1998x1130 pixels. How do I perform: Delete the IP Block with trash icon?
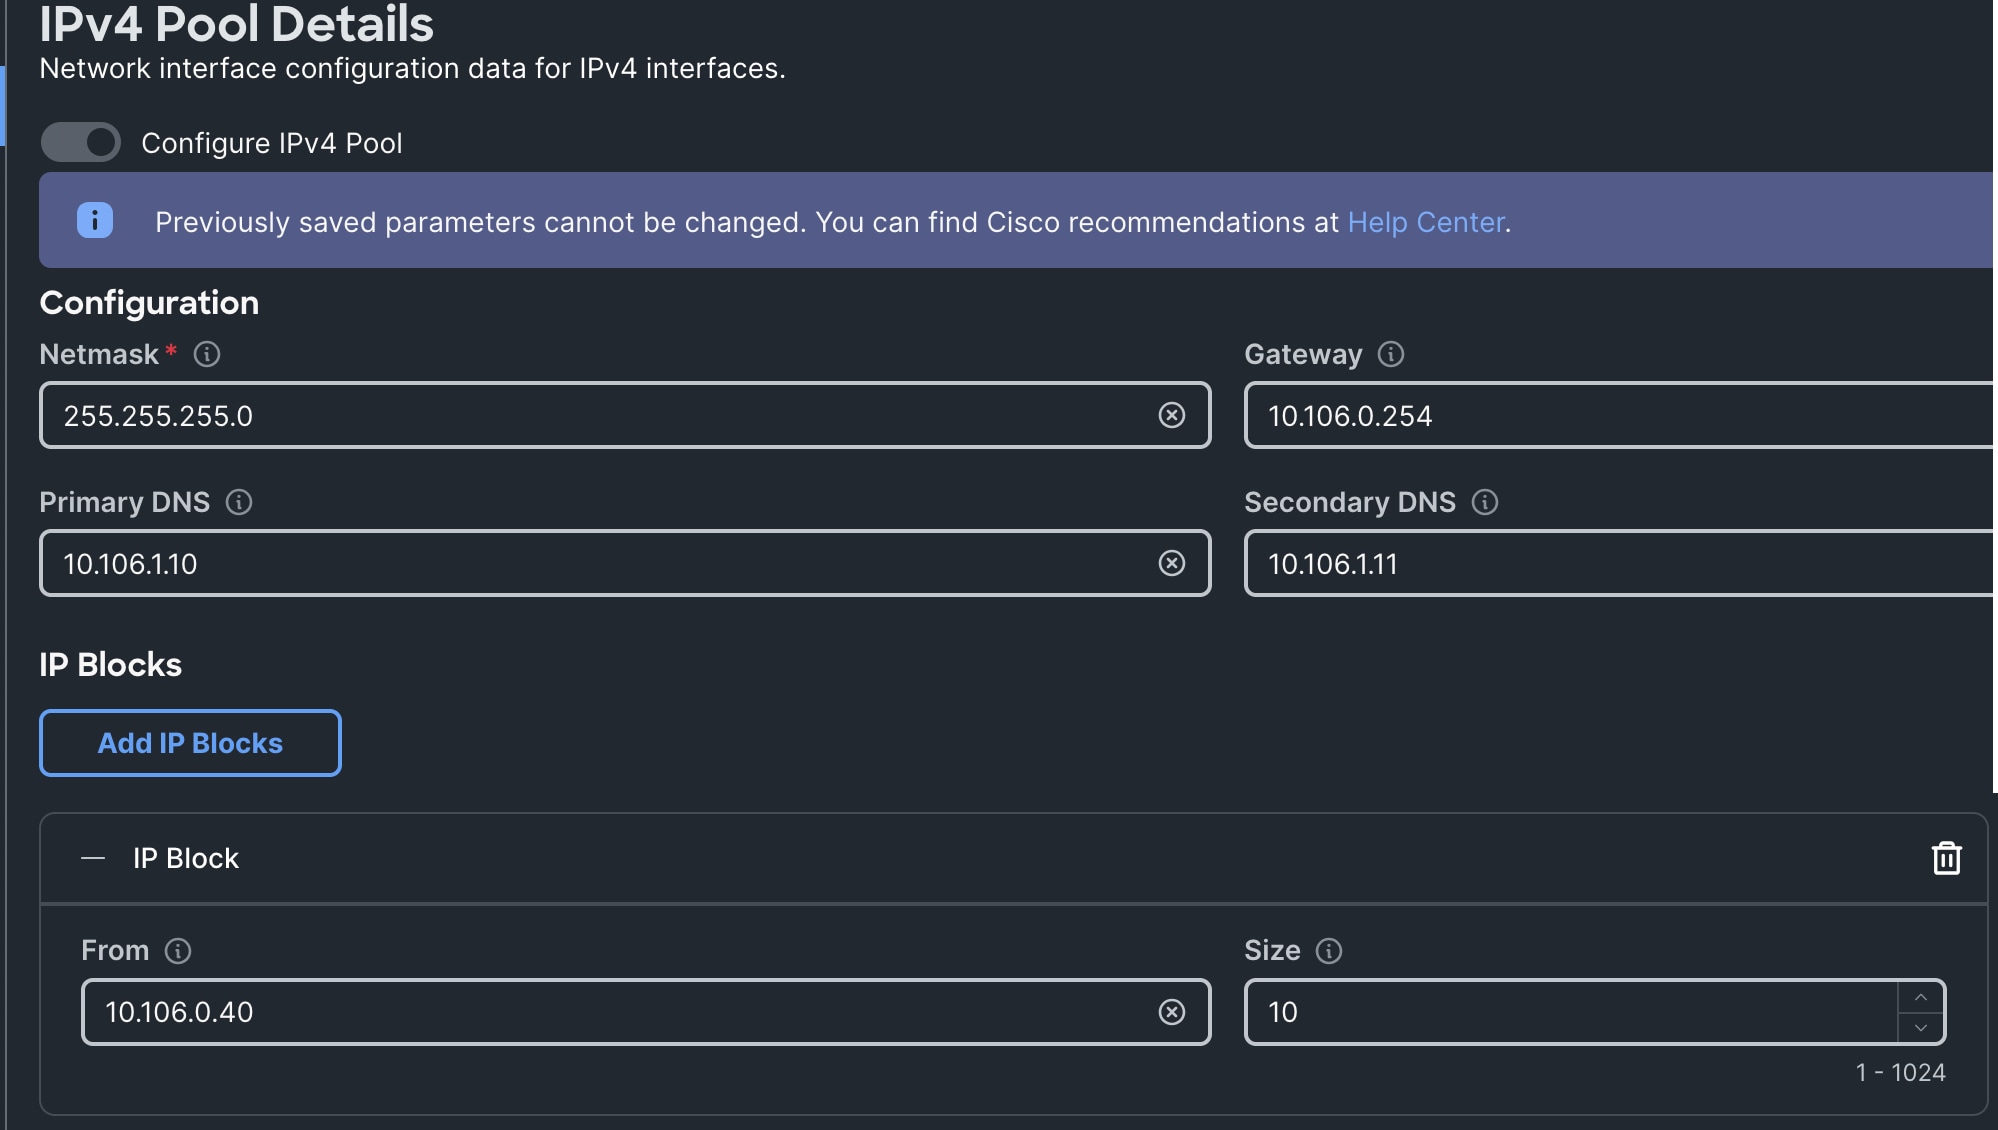click(1945, 858)
